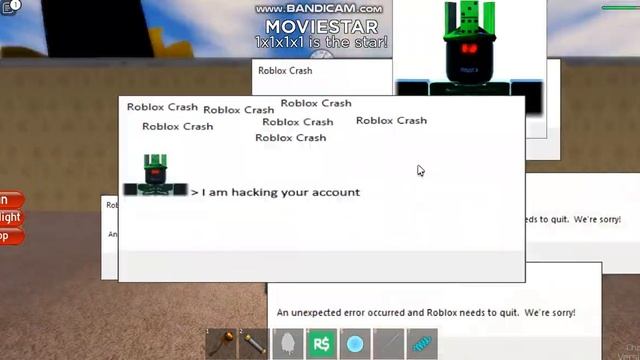The height and width of the screenshot is (360, 640).
Task: Open the chat icon with notification badge
Action: (10, 7)
